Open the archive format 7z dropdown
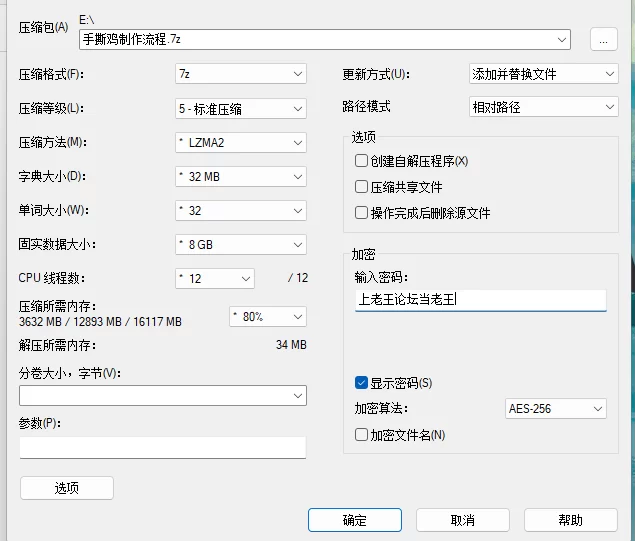The width and height of the screenshot is (636, 541). pos(241,74)
